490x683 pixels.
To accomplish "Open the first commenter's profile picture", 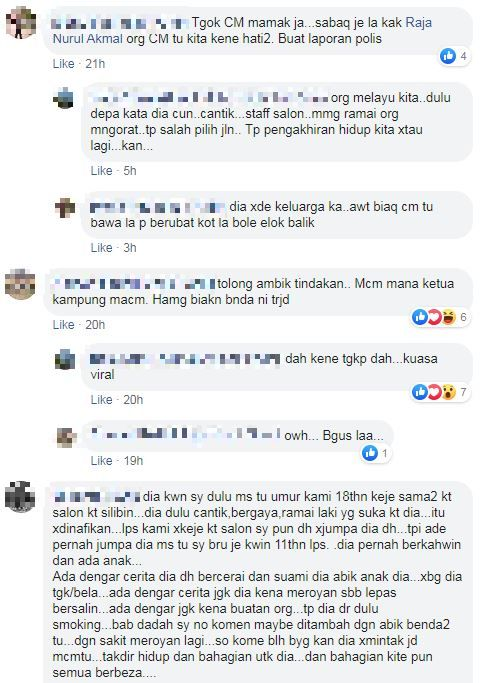I will (x=21, y=23).
